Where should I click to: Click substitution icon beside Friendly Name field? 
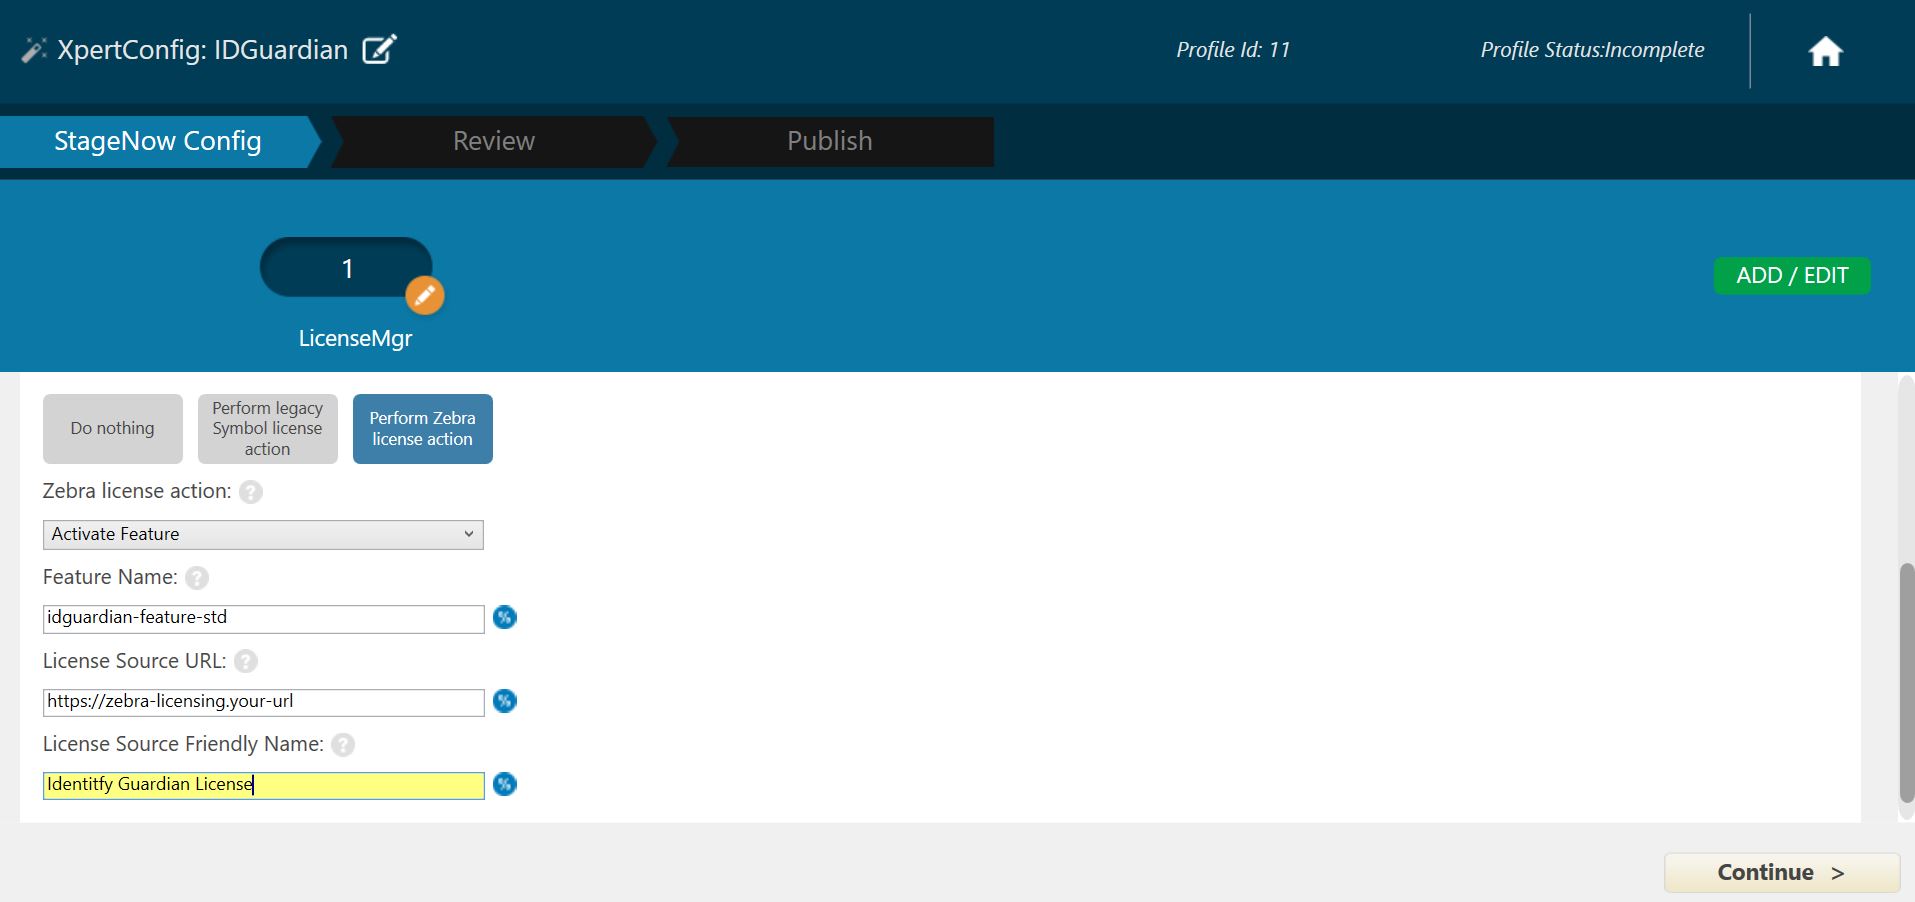[505, 785]
